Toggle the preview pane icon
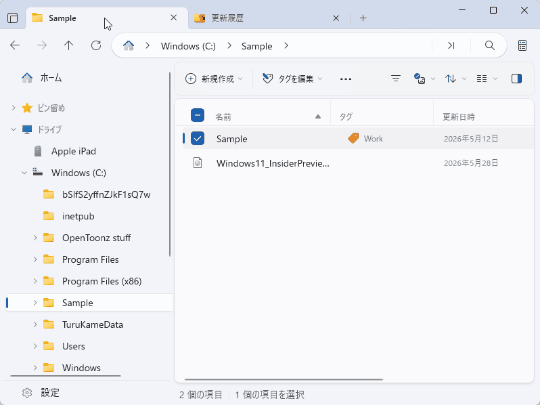The height and width of the screenshot is (405, 540). pos(516,79)
